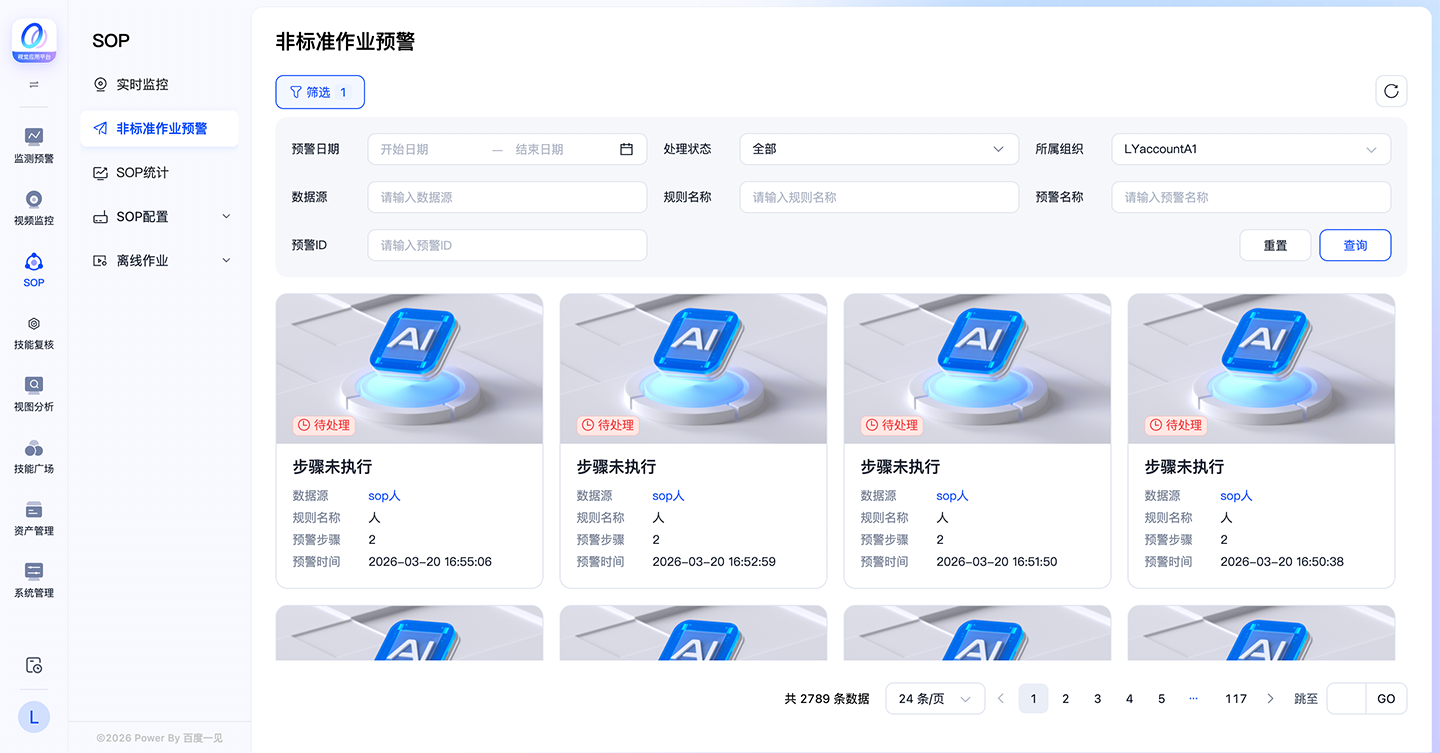
Task: Open the calendar icon in 预警日期
Action: point(627,149)
